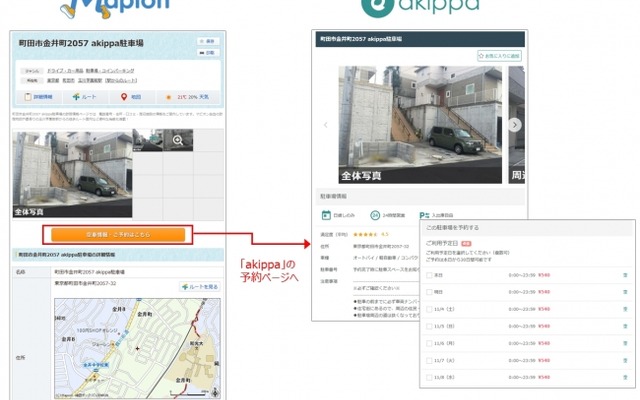
Task: Check the 11/8 (水) date checkbox
Action: pyautogui.click(x=429, y=378)
